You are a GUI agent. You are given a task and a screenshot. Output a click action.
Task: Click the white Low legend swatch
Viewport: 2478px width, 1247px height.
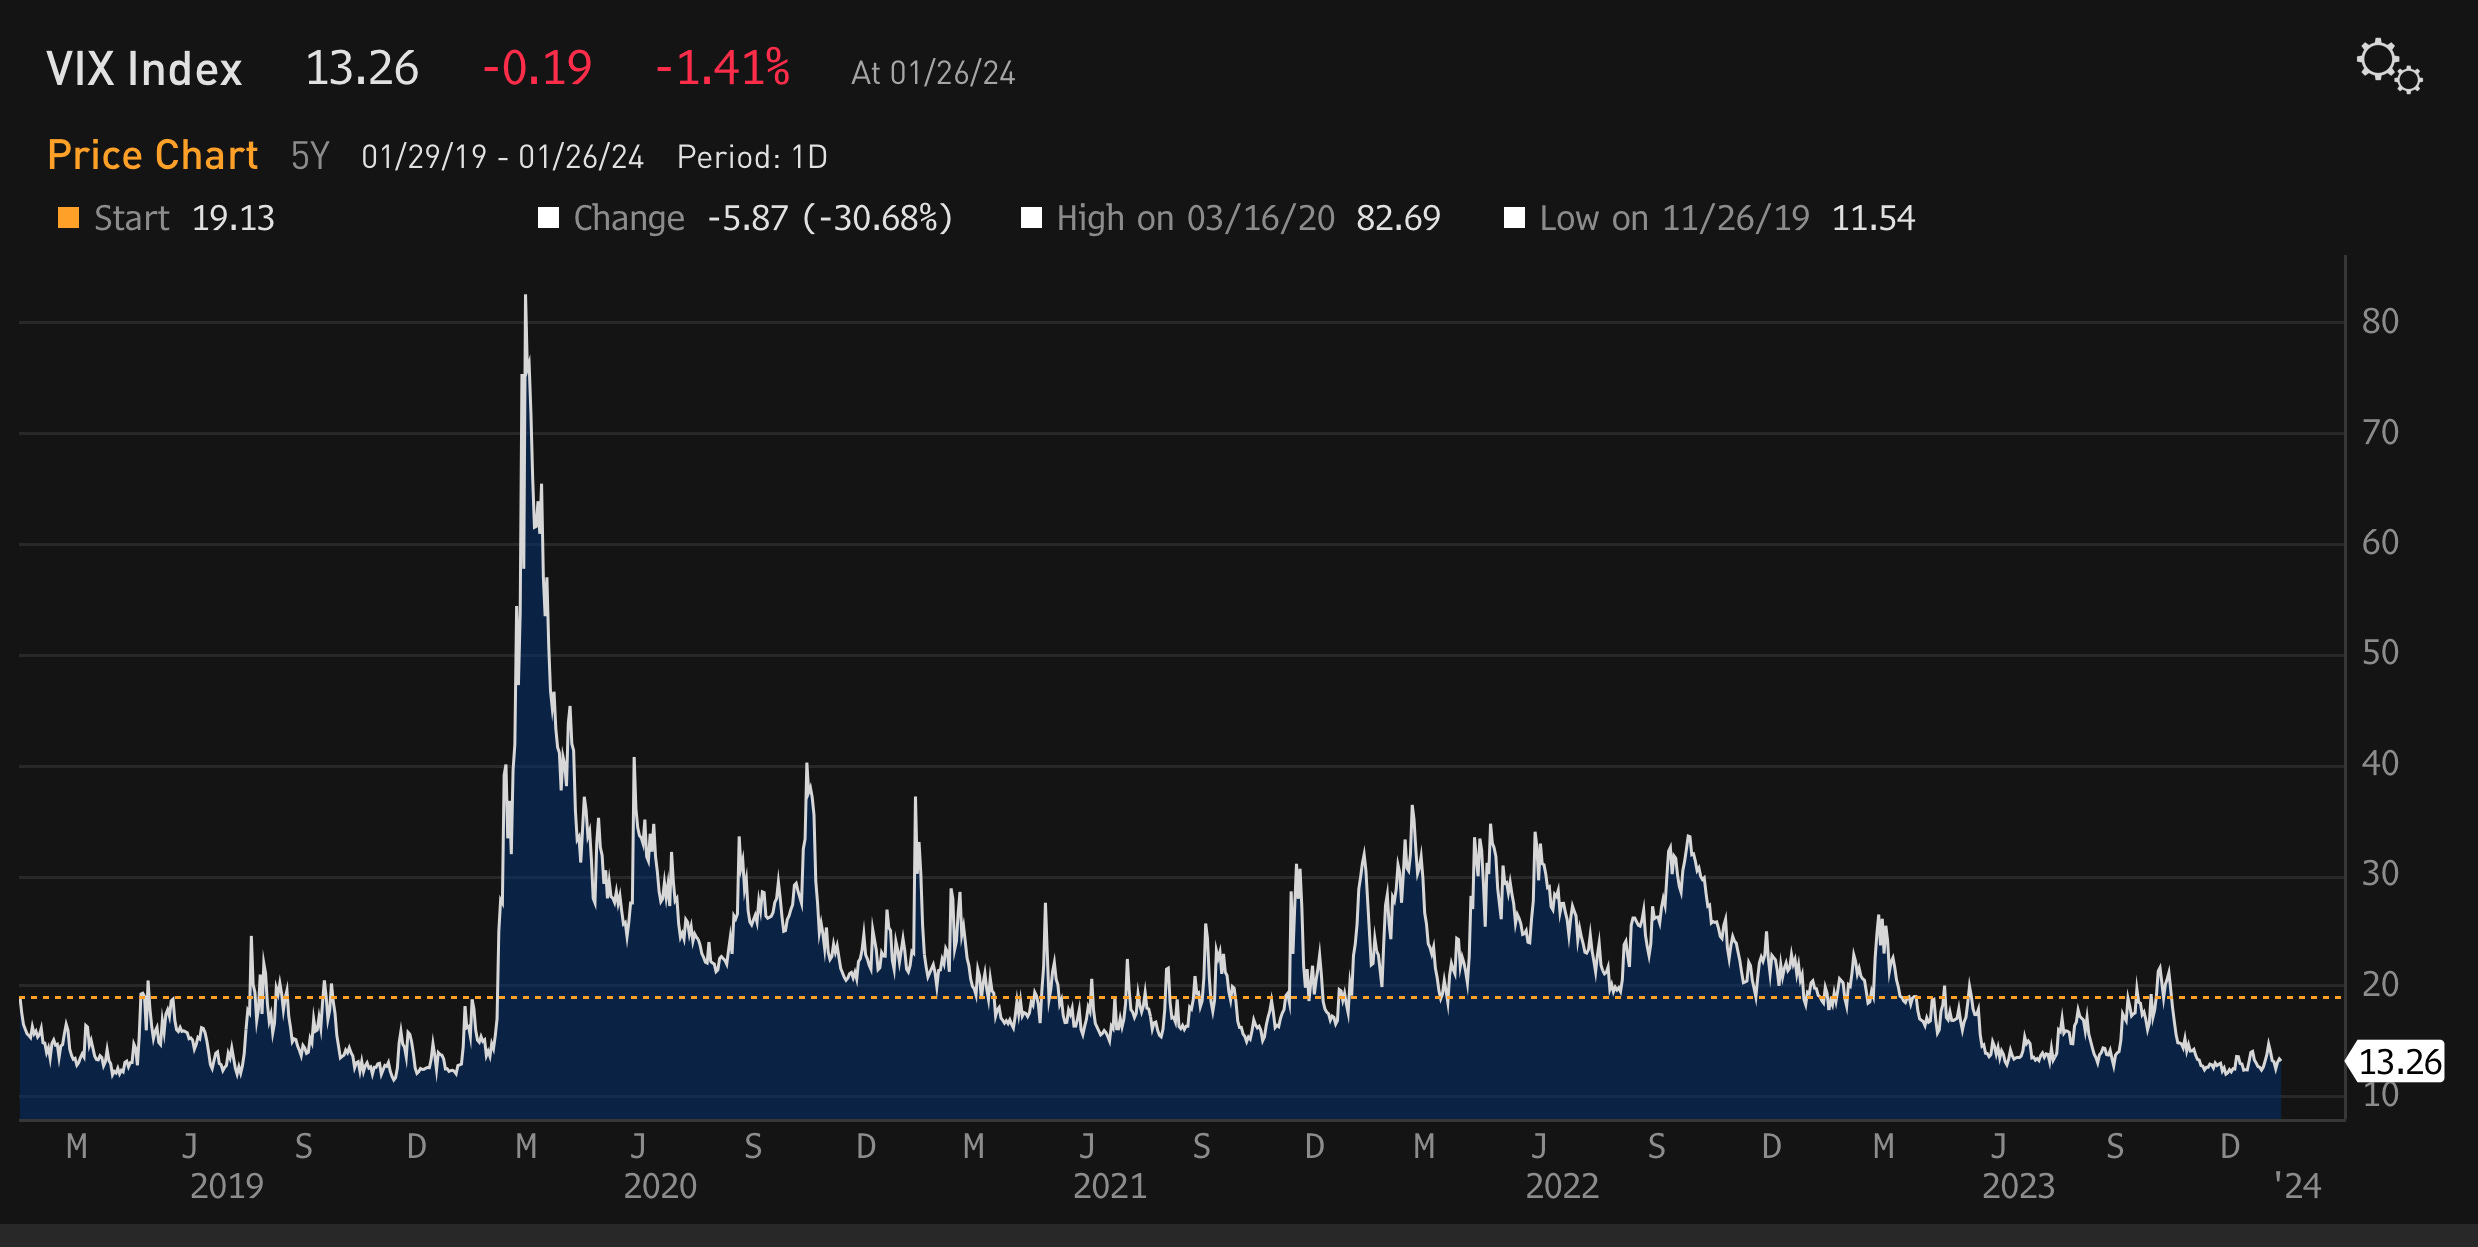click(1514, 218)
